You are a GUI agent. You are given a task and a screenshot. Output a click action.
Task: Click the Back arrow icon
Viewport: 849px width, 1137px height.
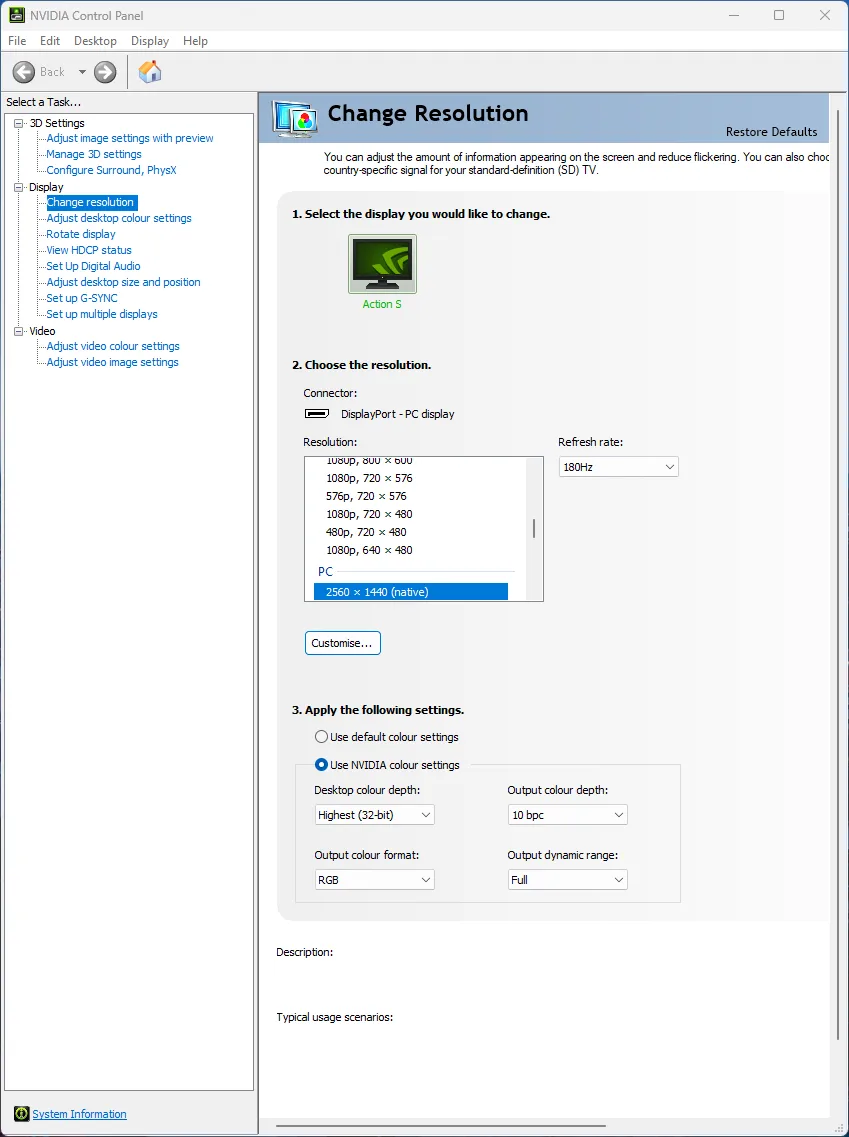click(x=24, y=72)
